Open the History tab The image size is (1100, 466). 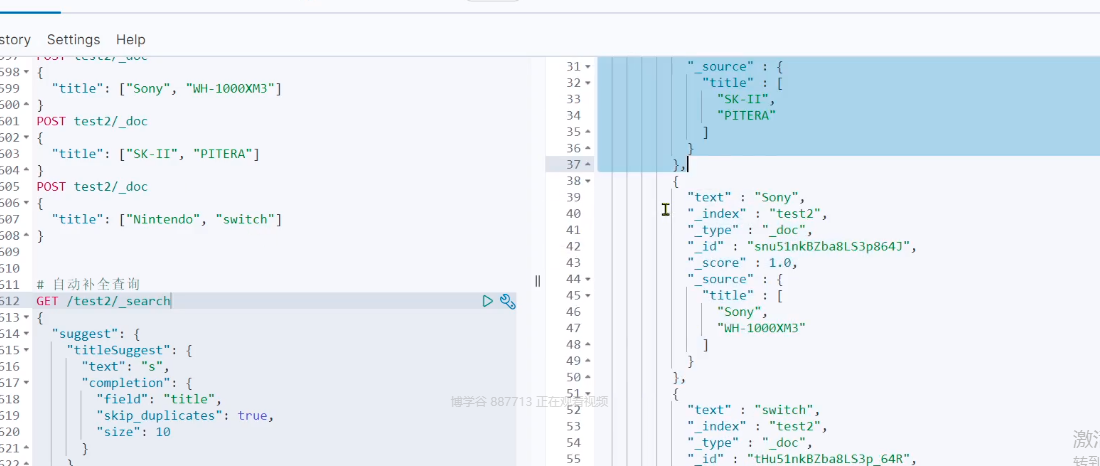click(x=15, y=39)
